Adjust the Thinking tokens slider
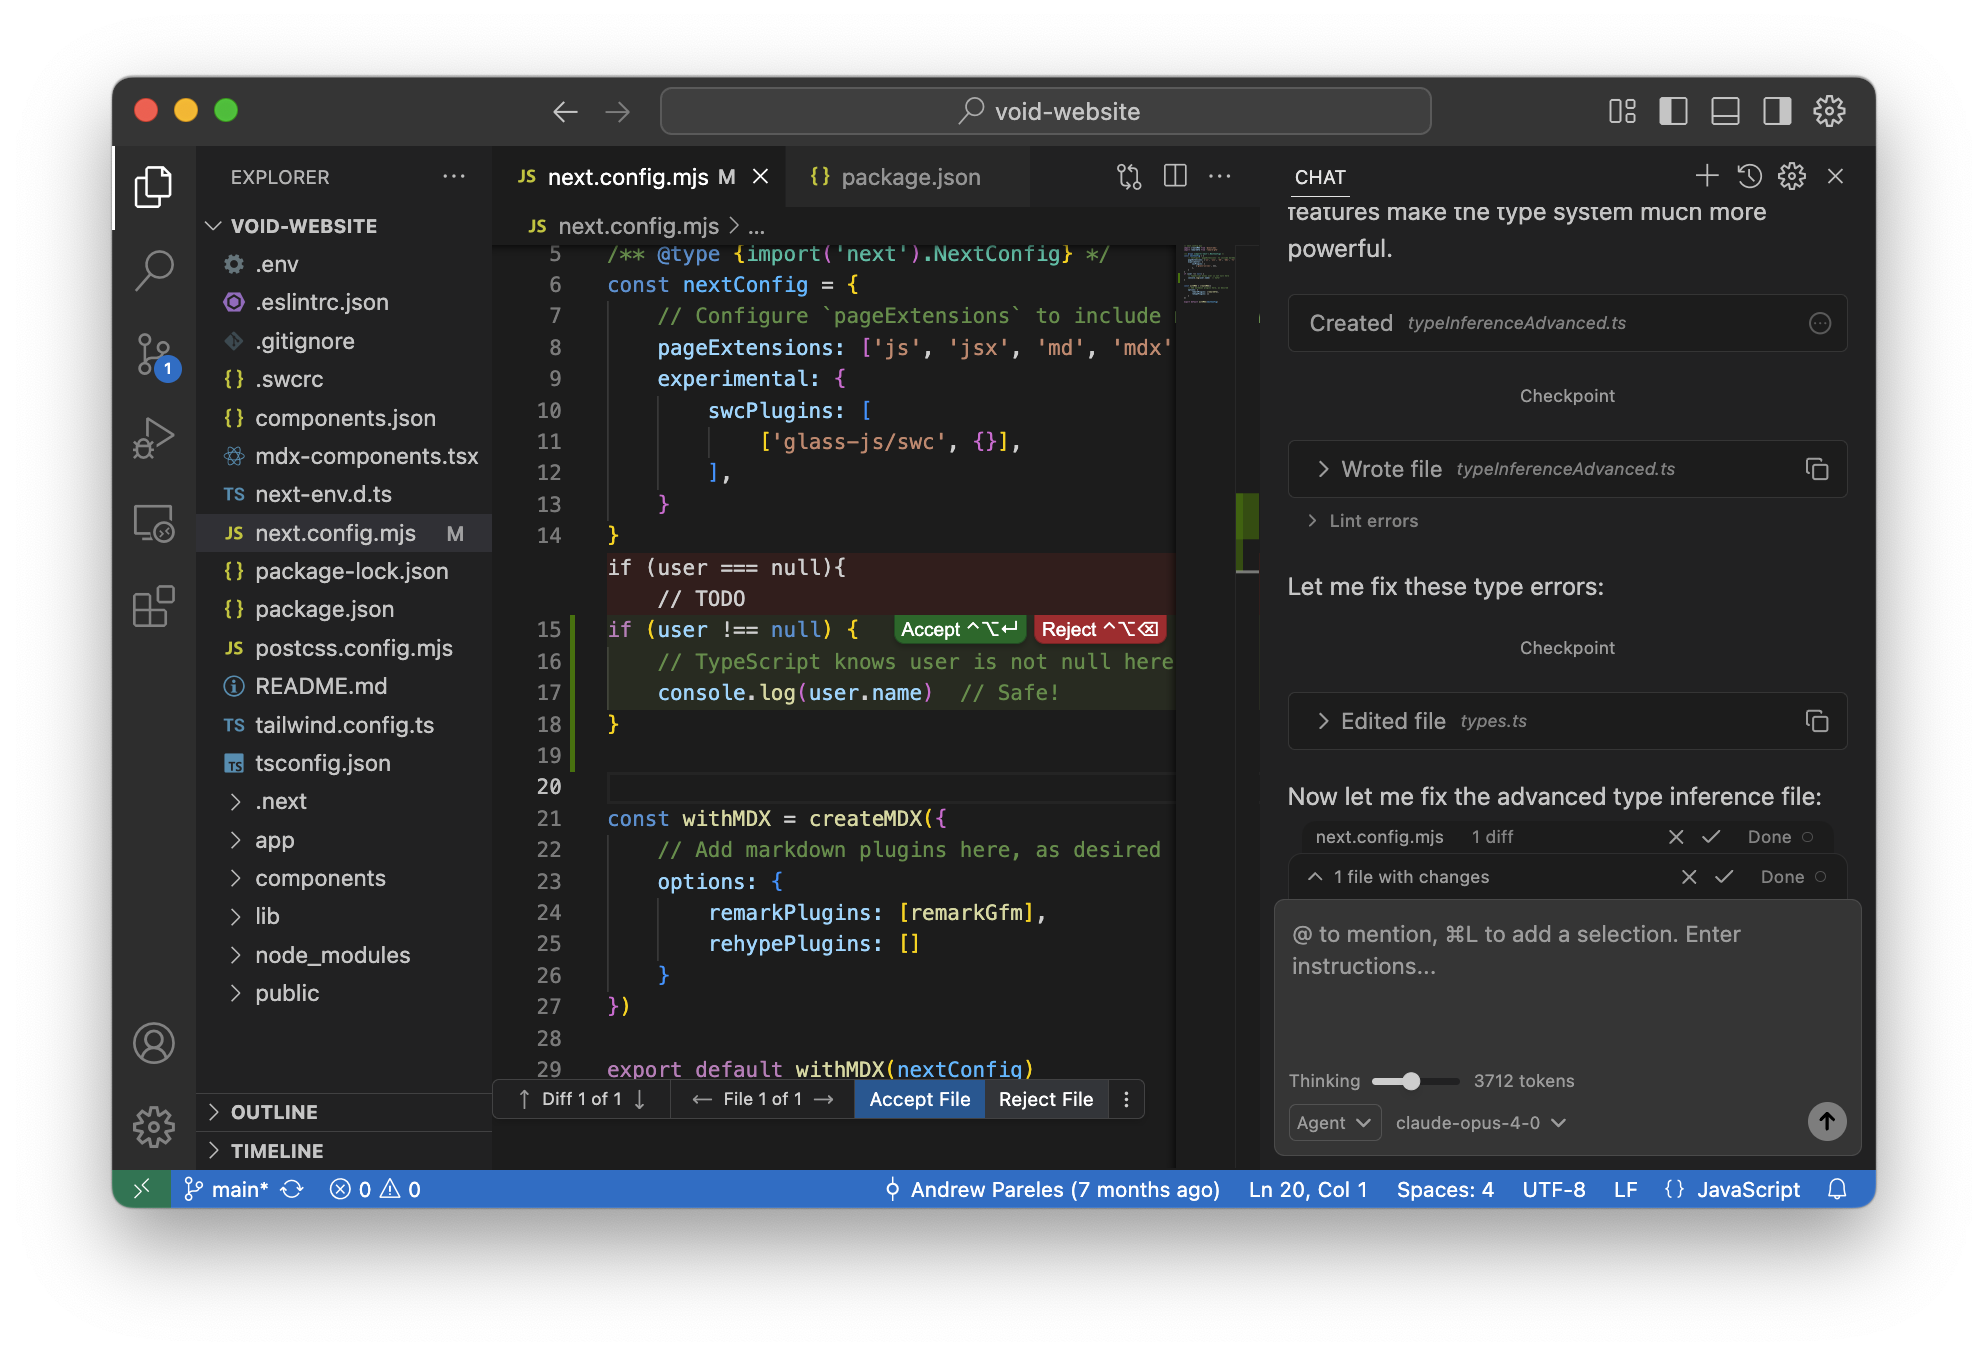The image size is (1988, 1356). [1411, 1081]
